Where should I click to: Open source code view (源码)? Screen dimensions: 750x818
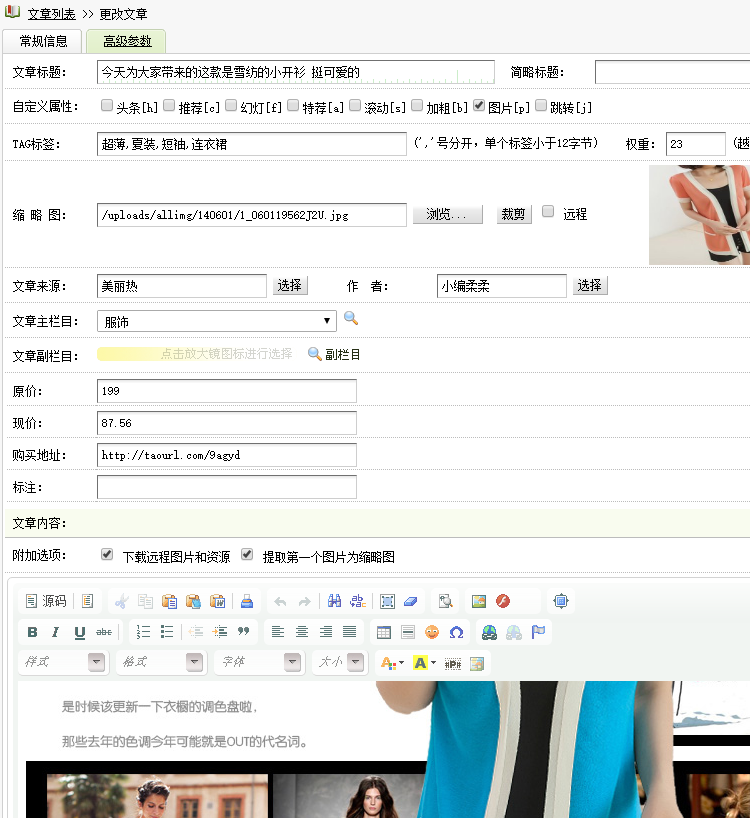(x=46, y=601)
